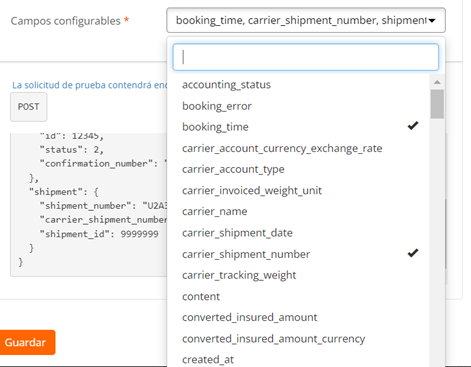Select the carrier_account_type option
The height and width of the screenshot is (367, 471).
tap(299, 169)
